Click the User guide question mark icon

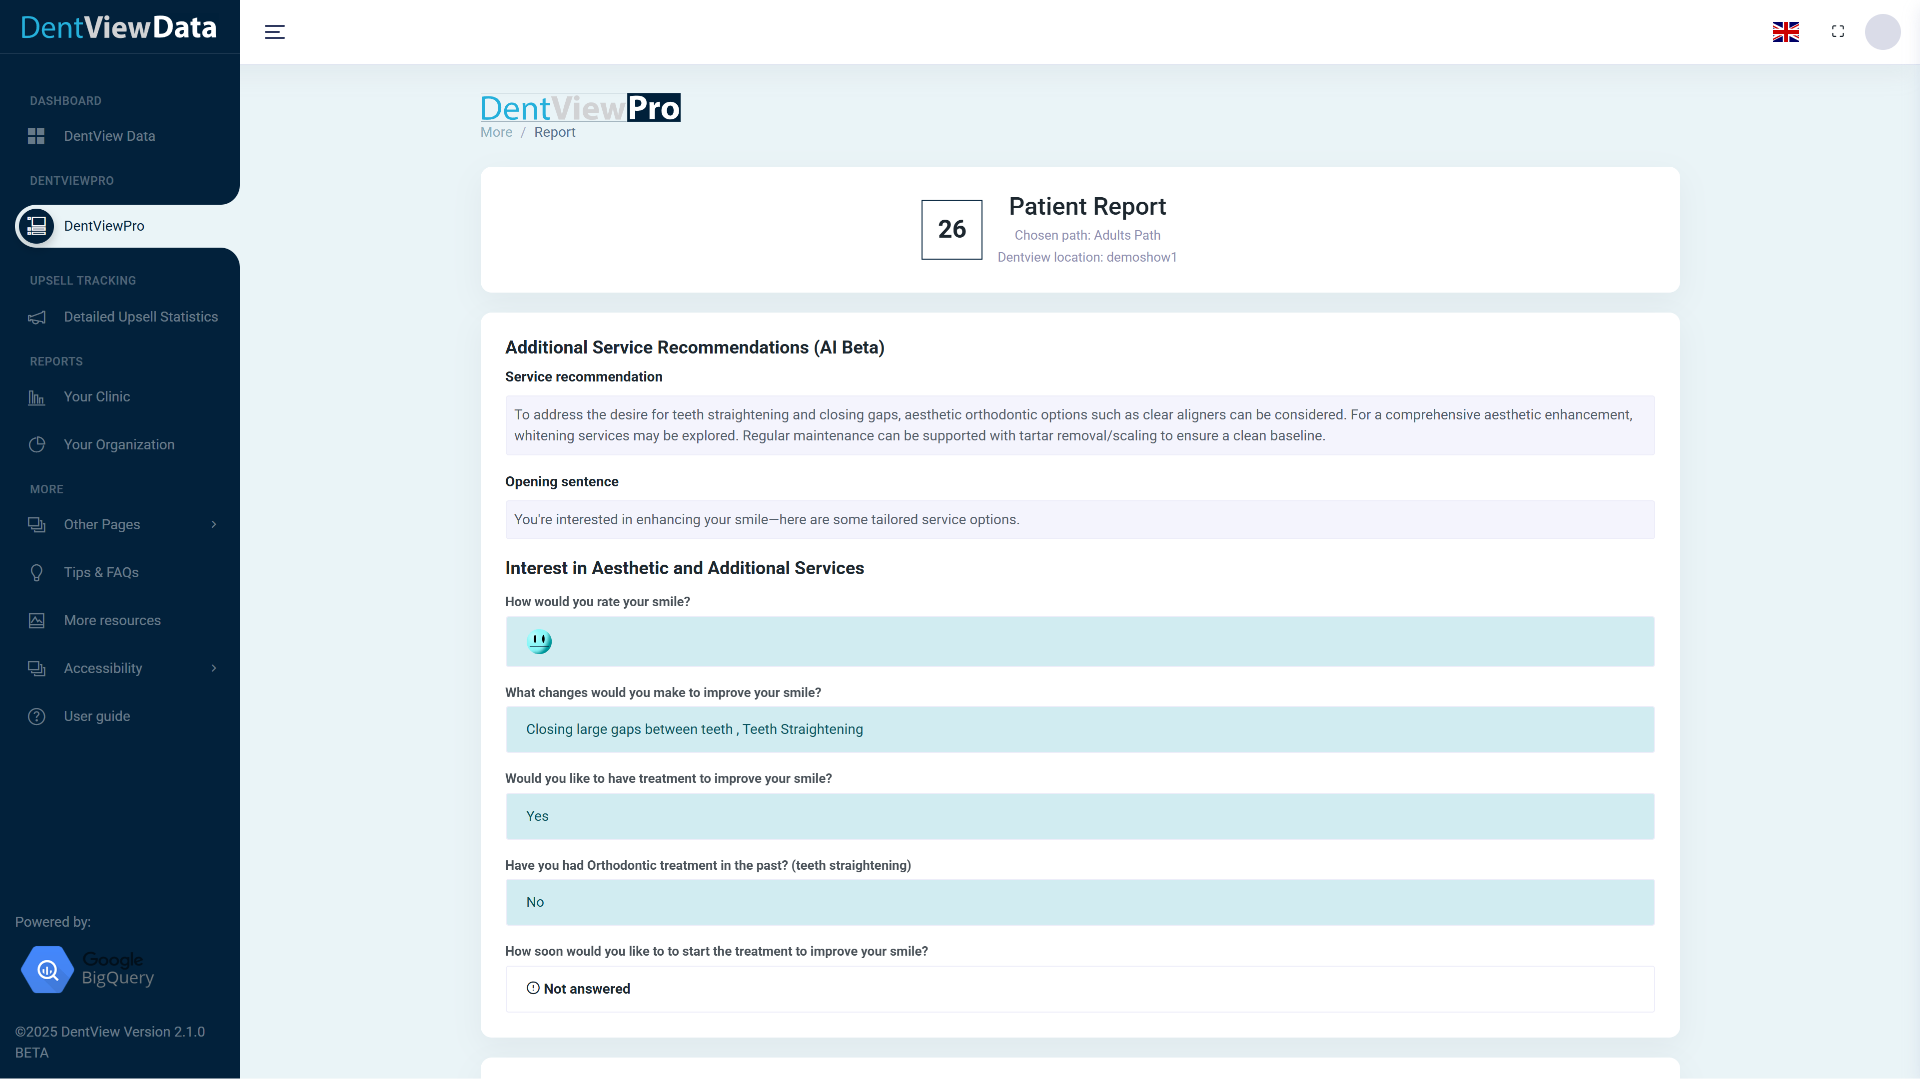36,716
